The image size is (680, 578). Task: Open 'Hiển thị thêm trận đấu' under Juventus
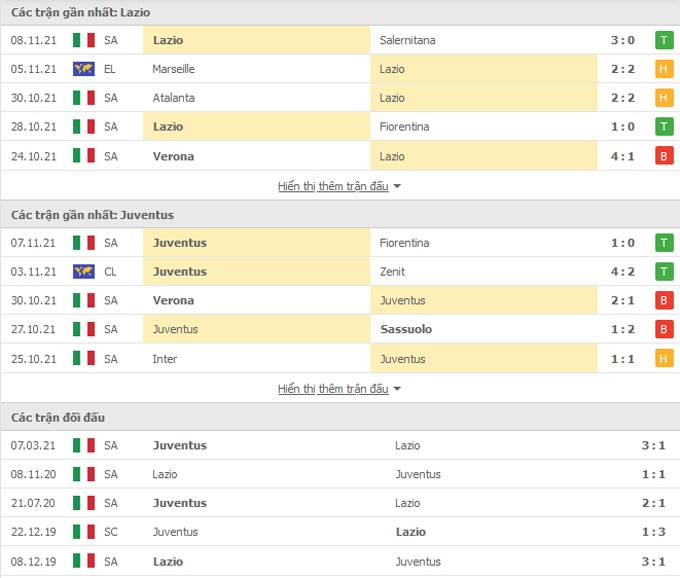pos(333,389)
